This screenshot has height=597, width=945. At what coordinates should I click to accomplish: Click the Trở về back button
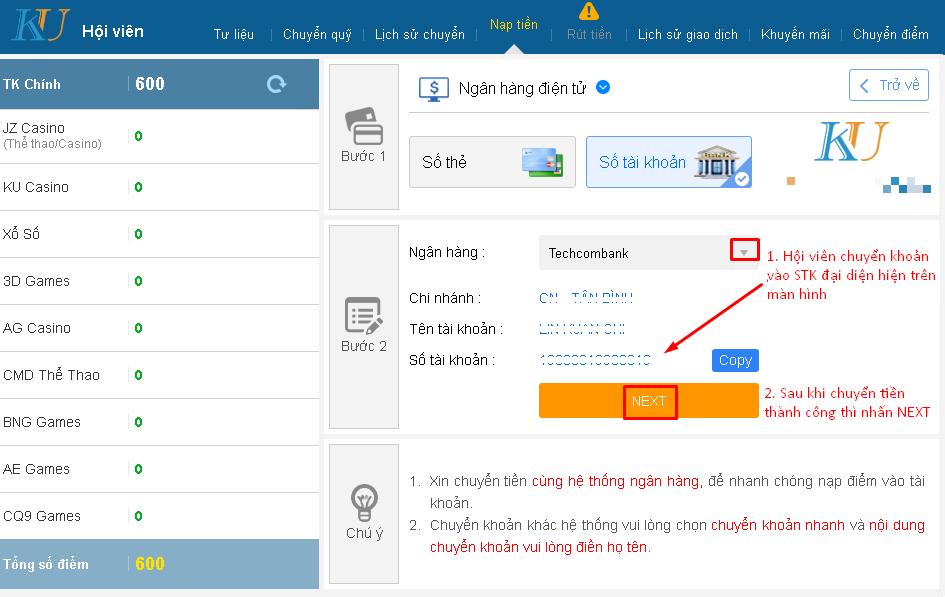click(x=888, y=86)
